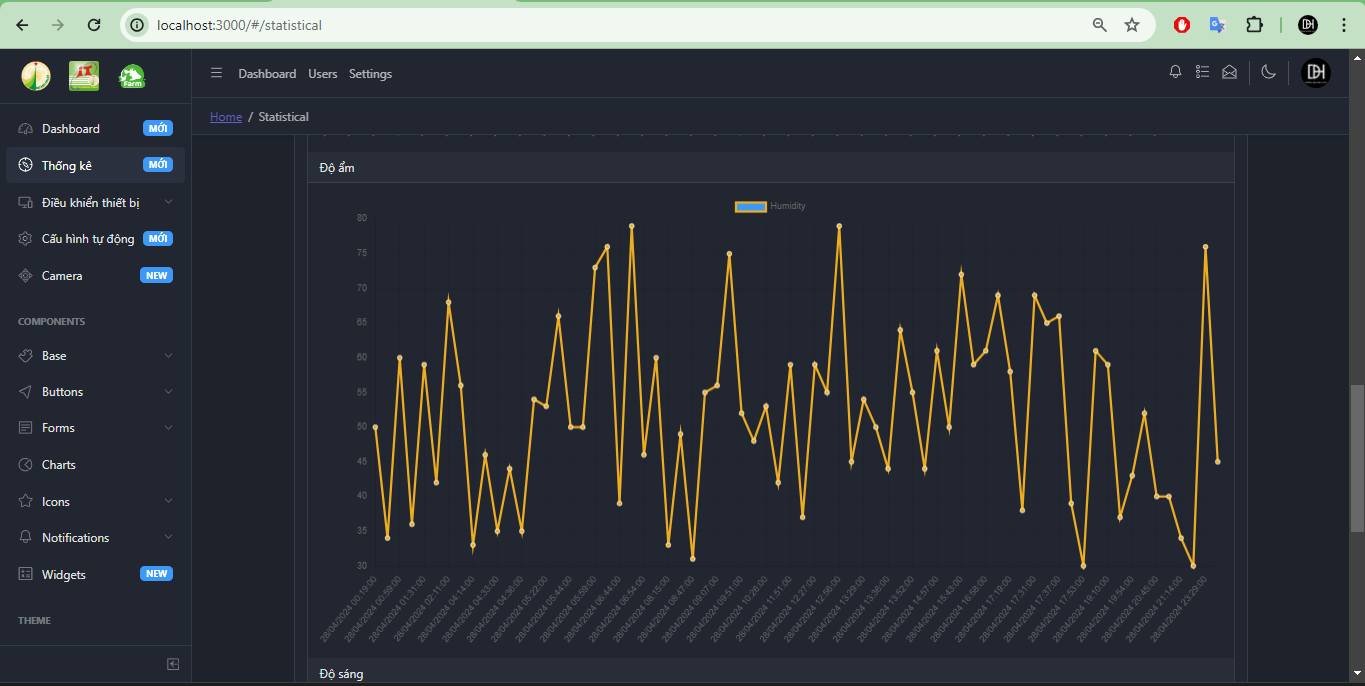
Task: Select Thống kê sidebar item
Action: pos(96,165)
